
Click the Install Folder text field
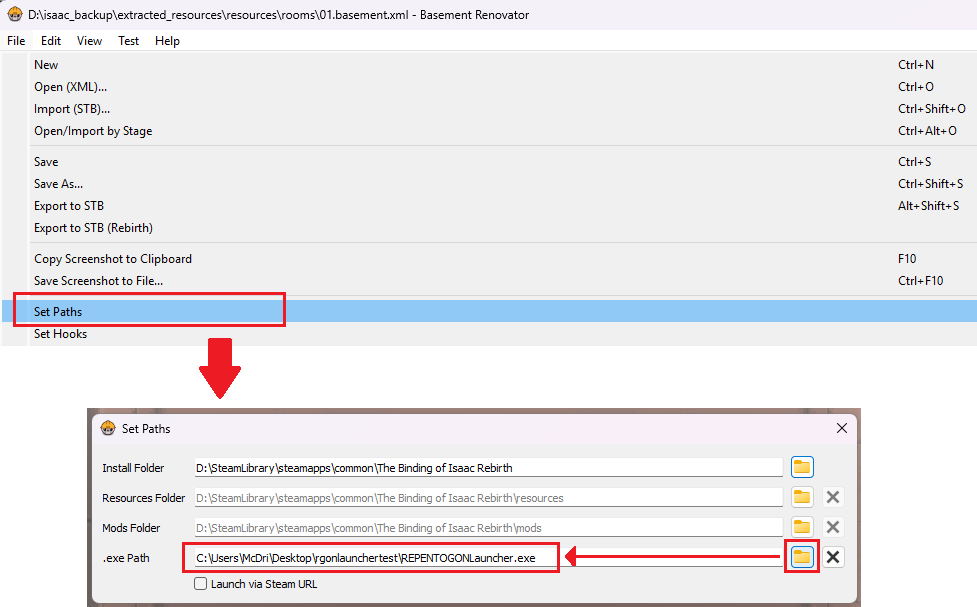487,468
